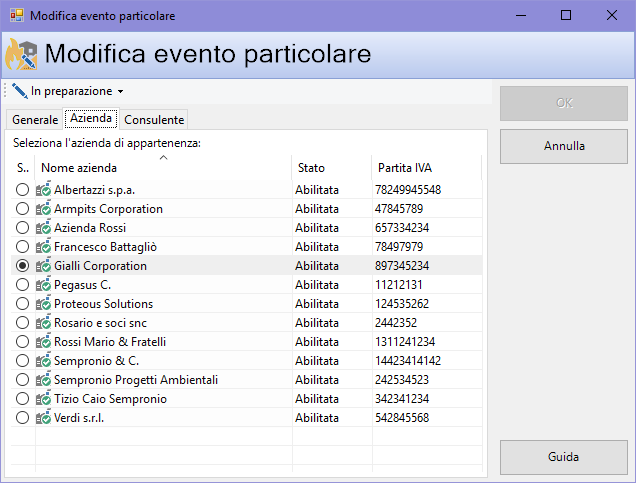
Task: Click the company icon beside Albertazzi s.p.a.
Action: 43,189
